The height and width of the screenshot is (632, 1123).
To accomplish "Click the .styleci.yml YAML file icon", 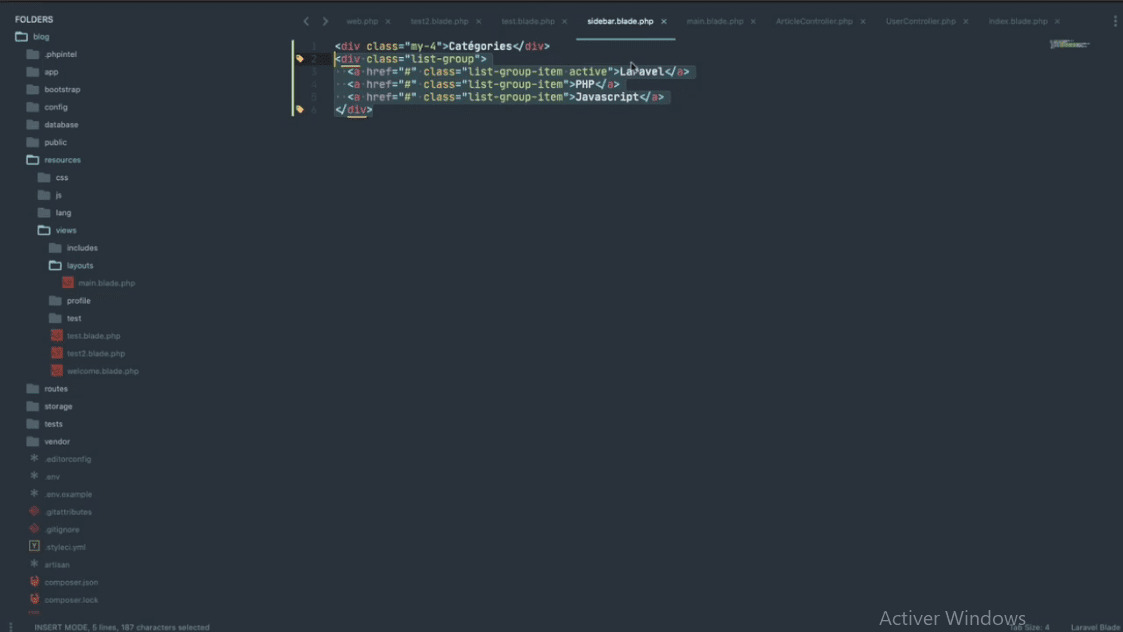I will (34, 547).
